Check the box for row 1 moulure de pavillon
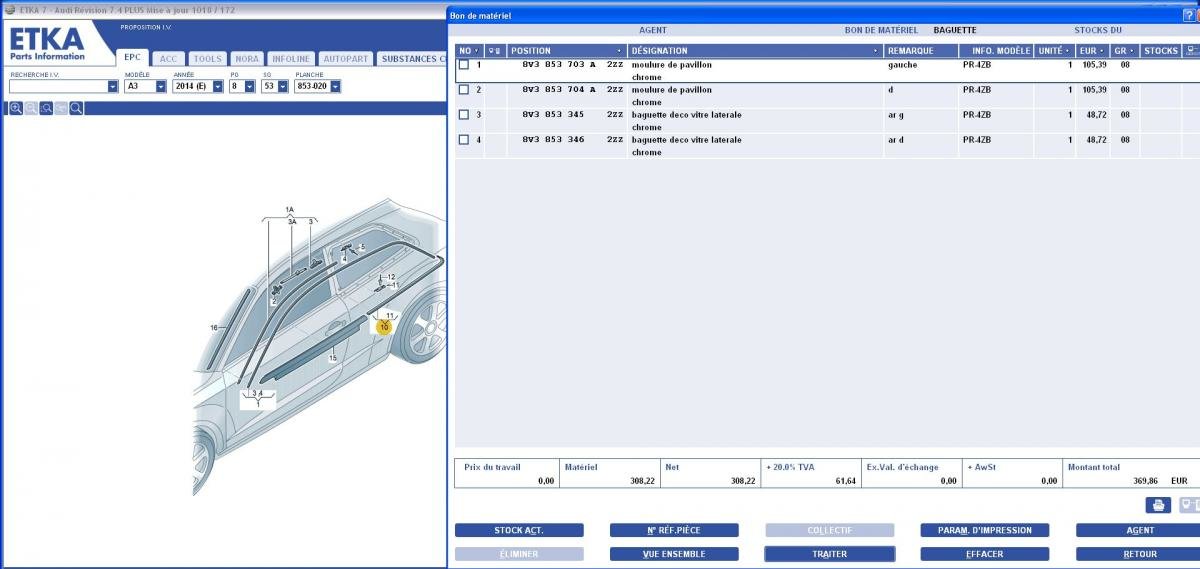 click(x=464, y=65)
